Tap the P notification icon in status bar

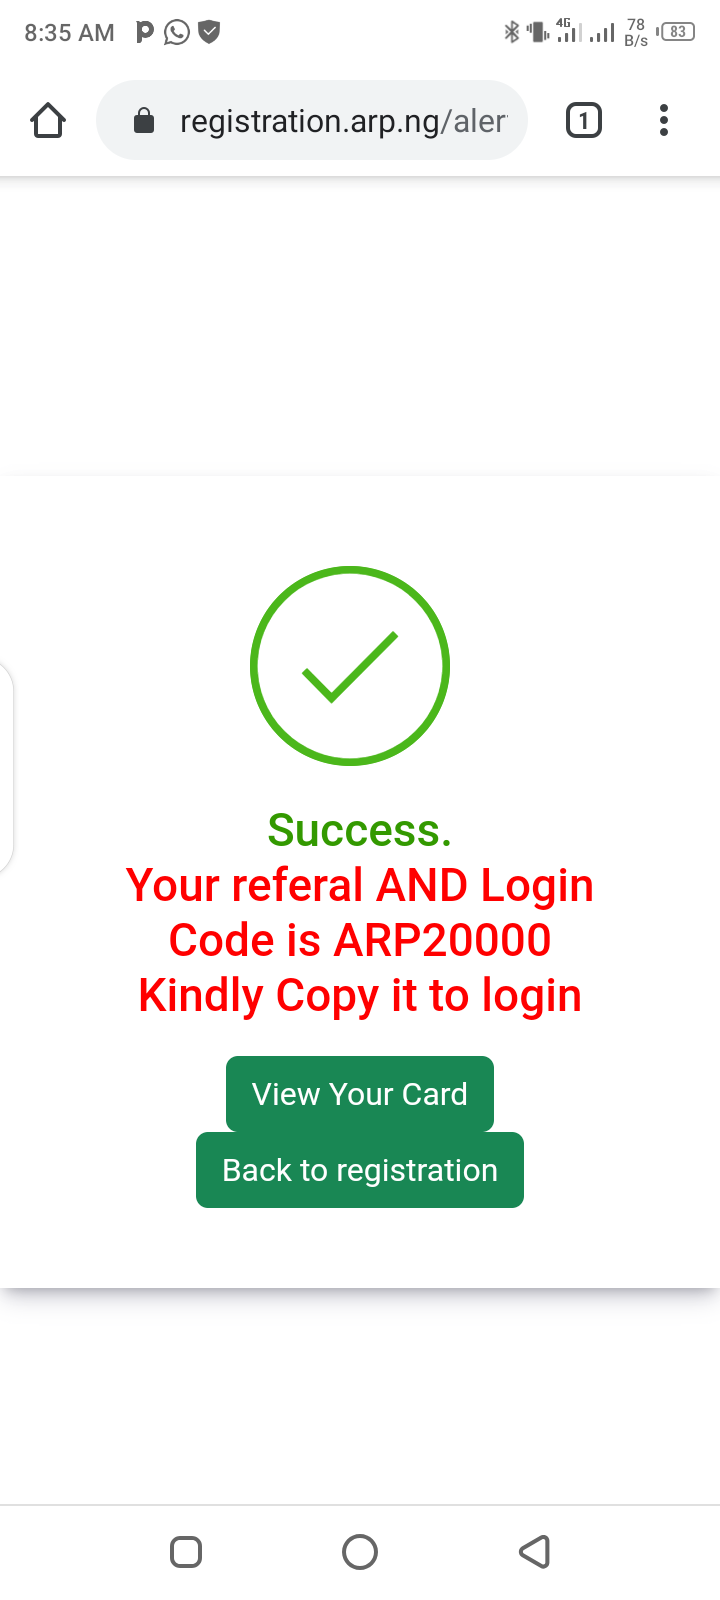145,32
